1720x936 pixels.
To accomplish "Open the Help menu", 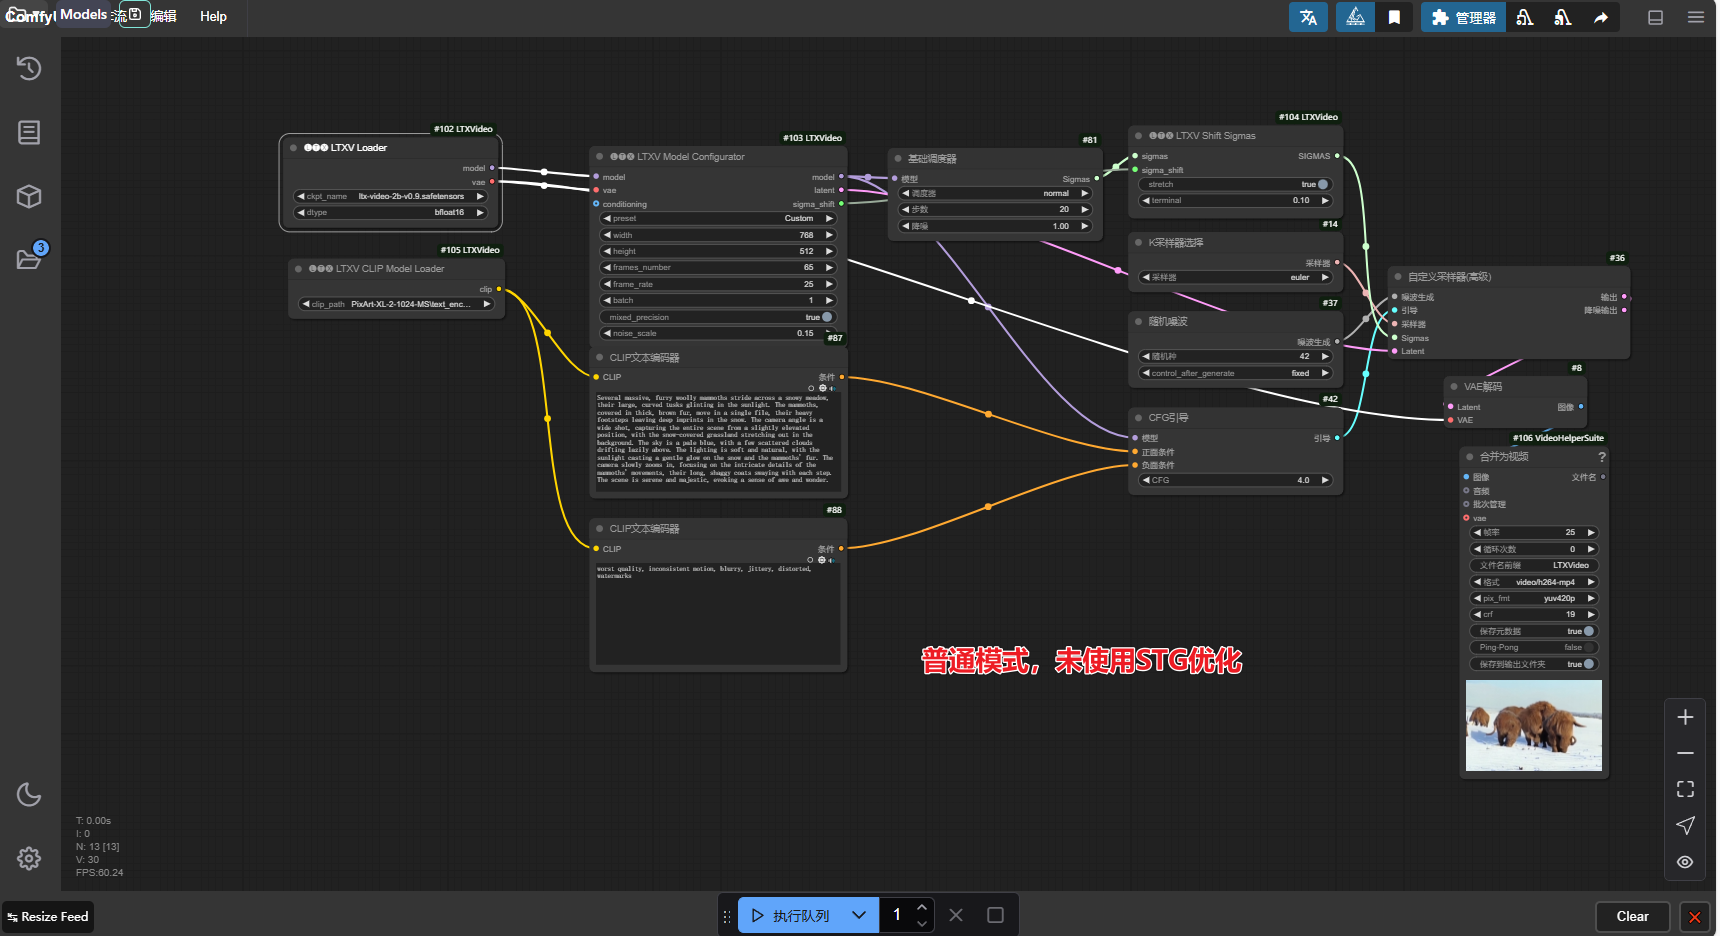I will tap(213, 16).
